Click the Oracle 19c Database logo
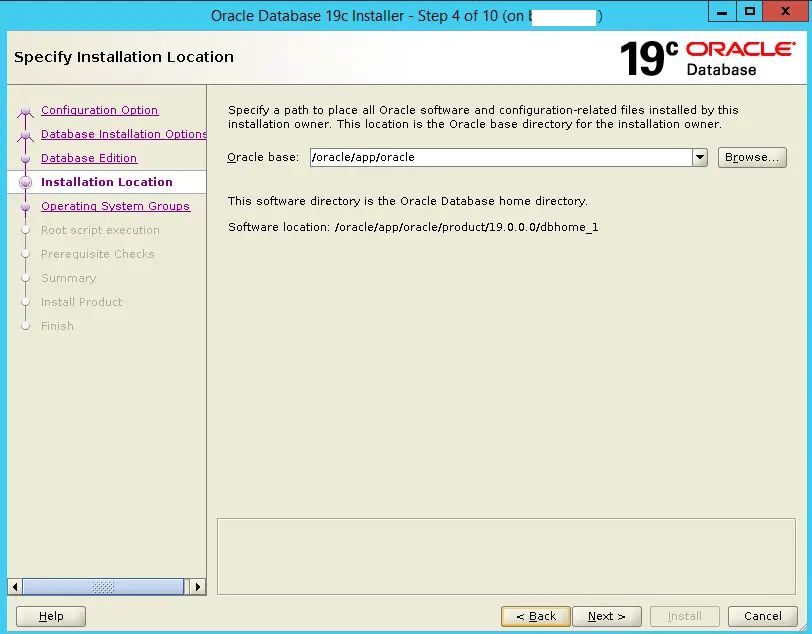Viewport: 812px width, 634px height. [707, 58]
